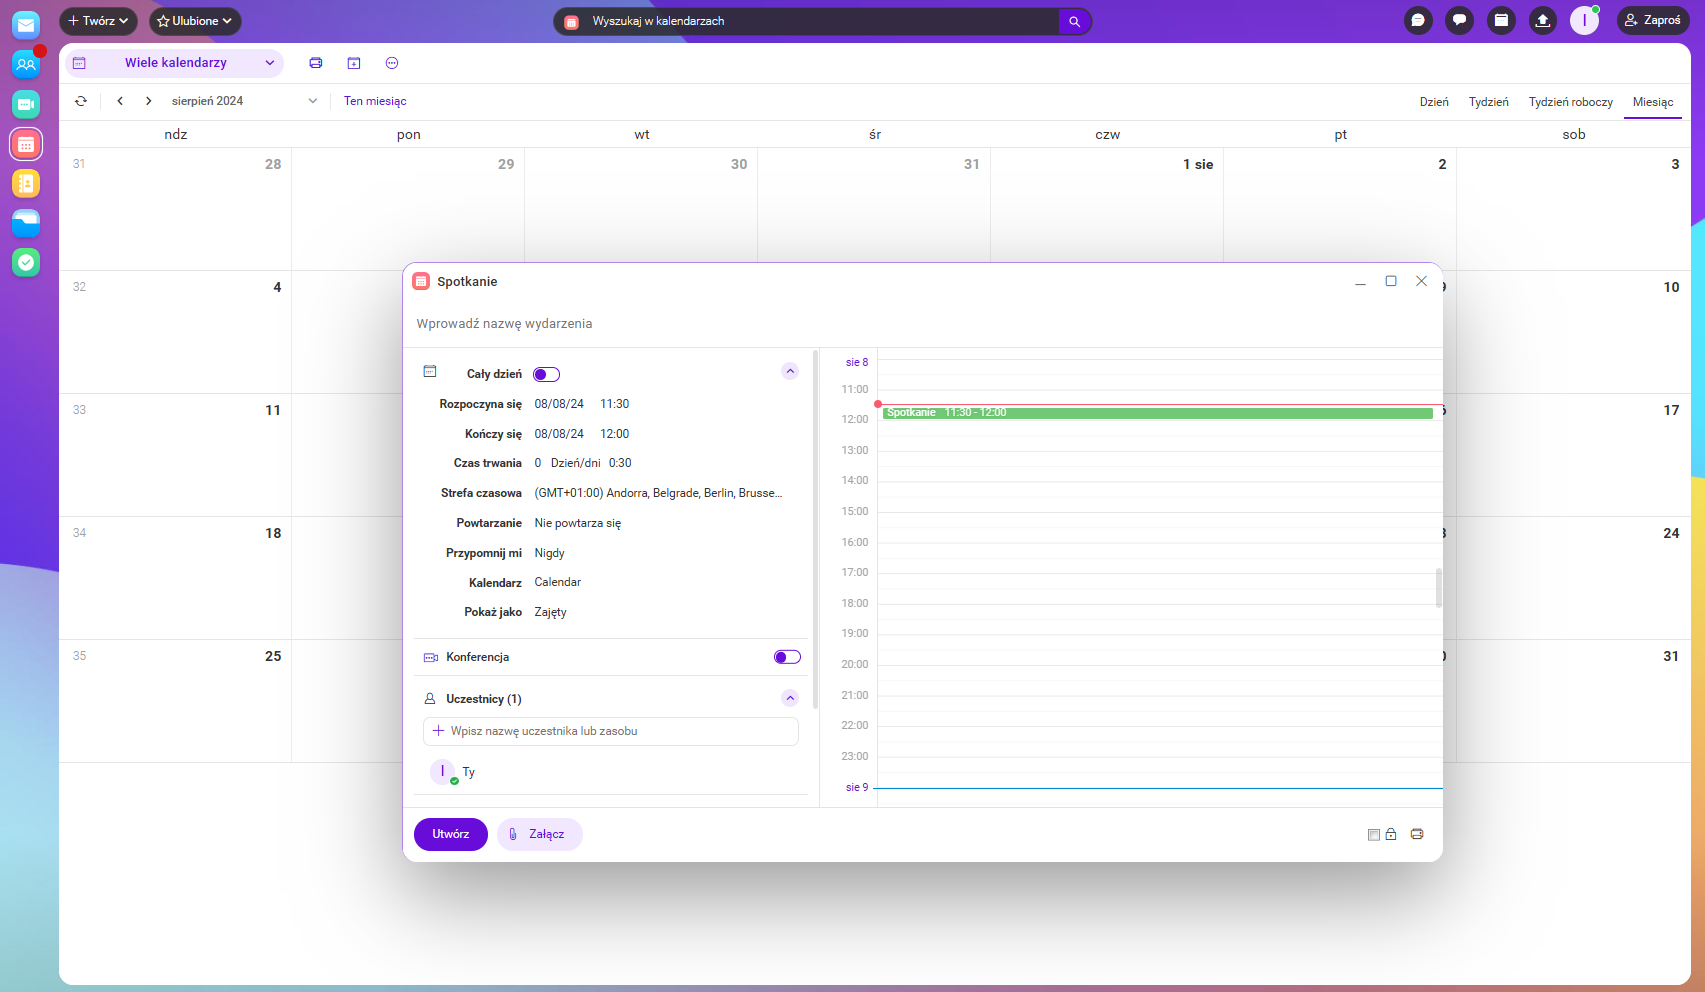
Task: Open the video conference app icon
Action: (x=26, y=104)
